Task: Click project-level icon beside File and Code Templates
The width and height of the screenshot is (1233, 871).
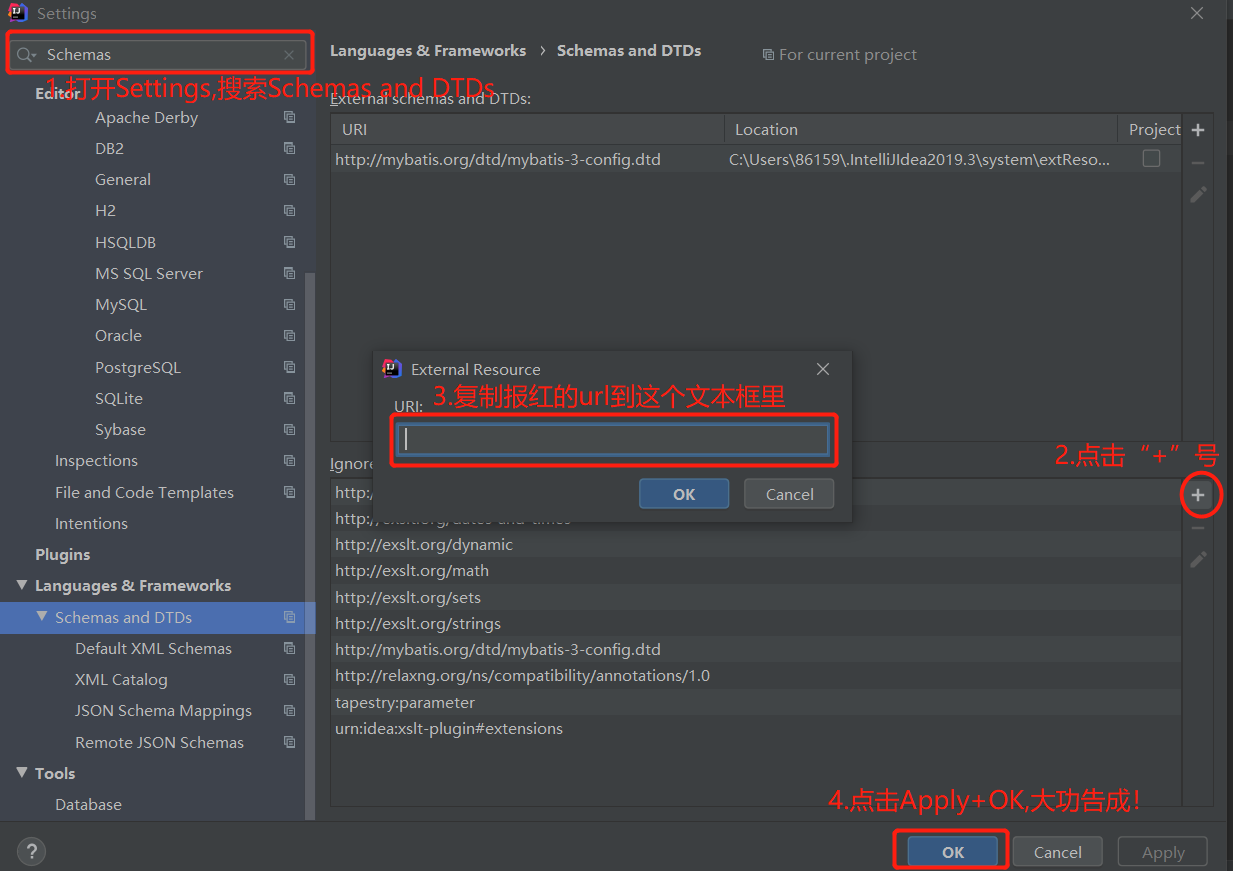Action: (x=289, y=492)
